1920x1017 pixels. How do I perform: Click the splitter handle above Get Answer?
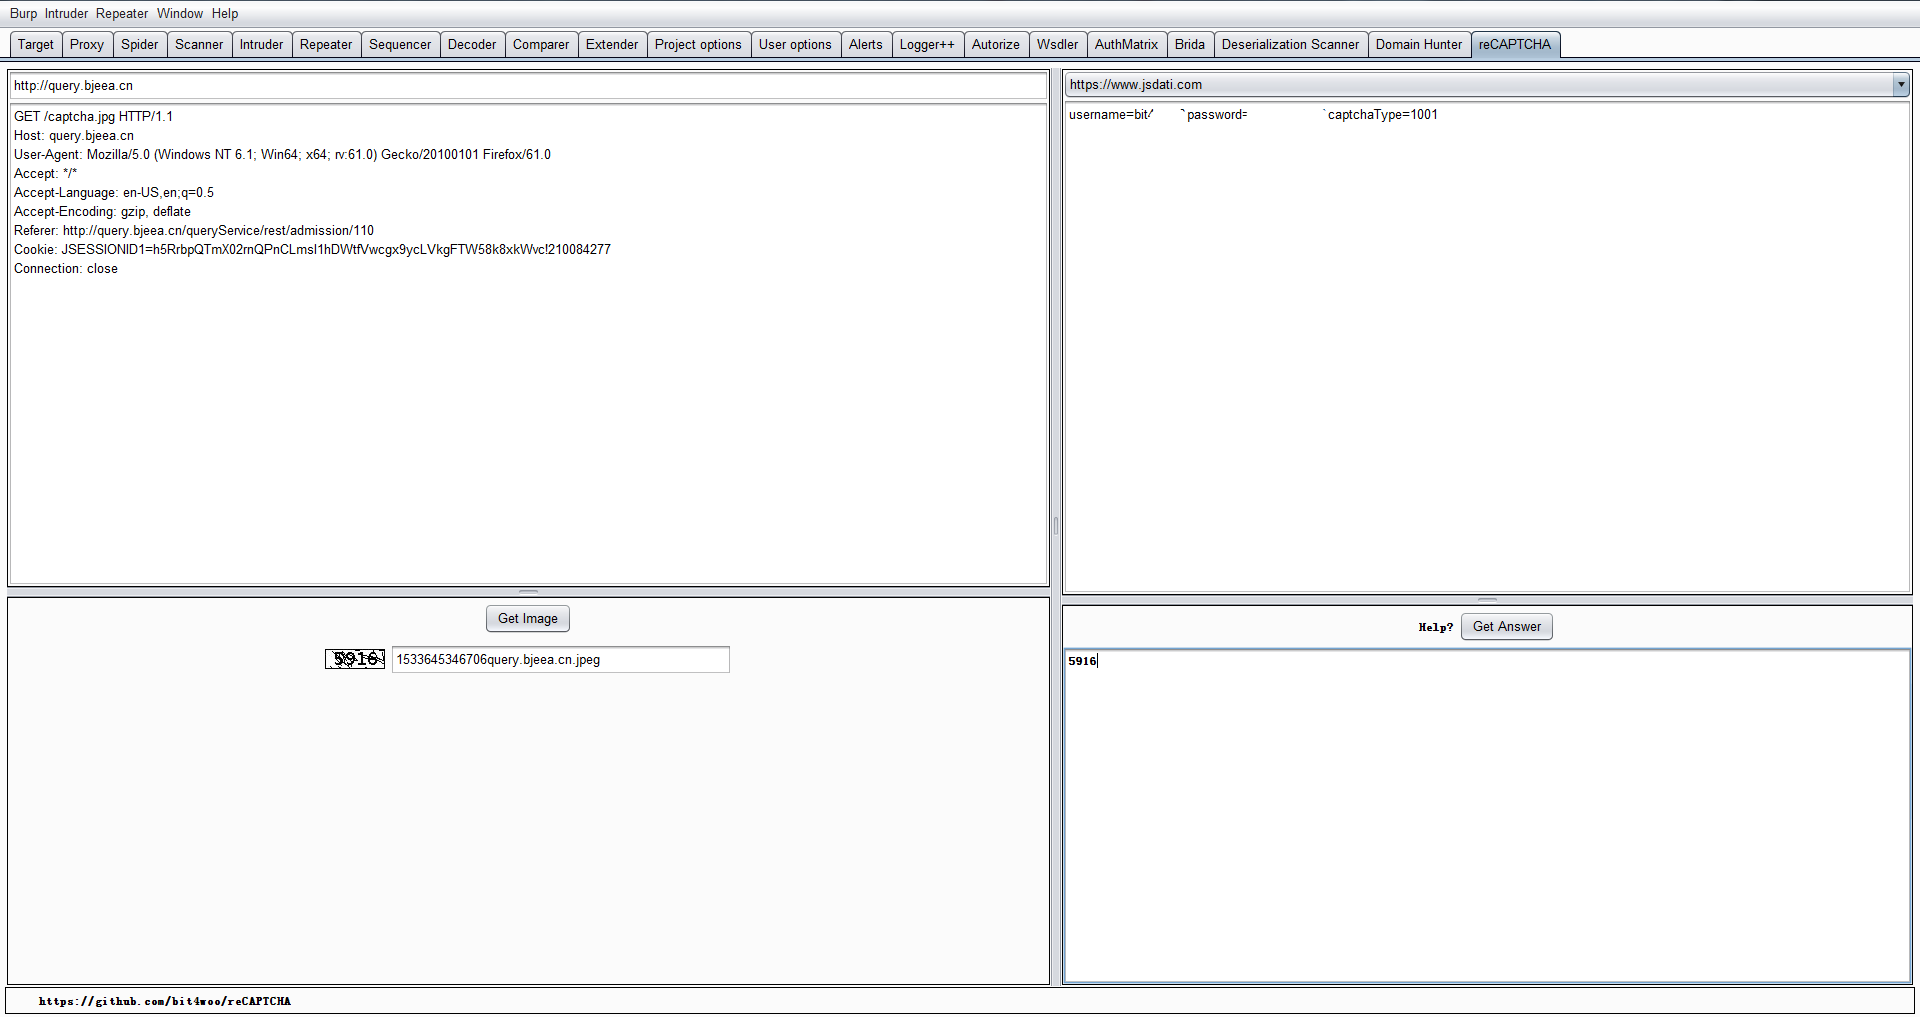click(1488, 599)
